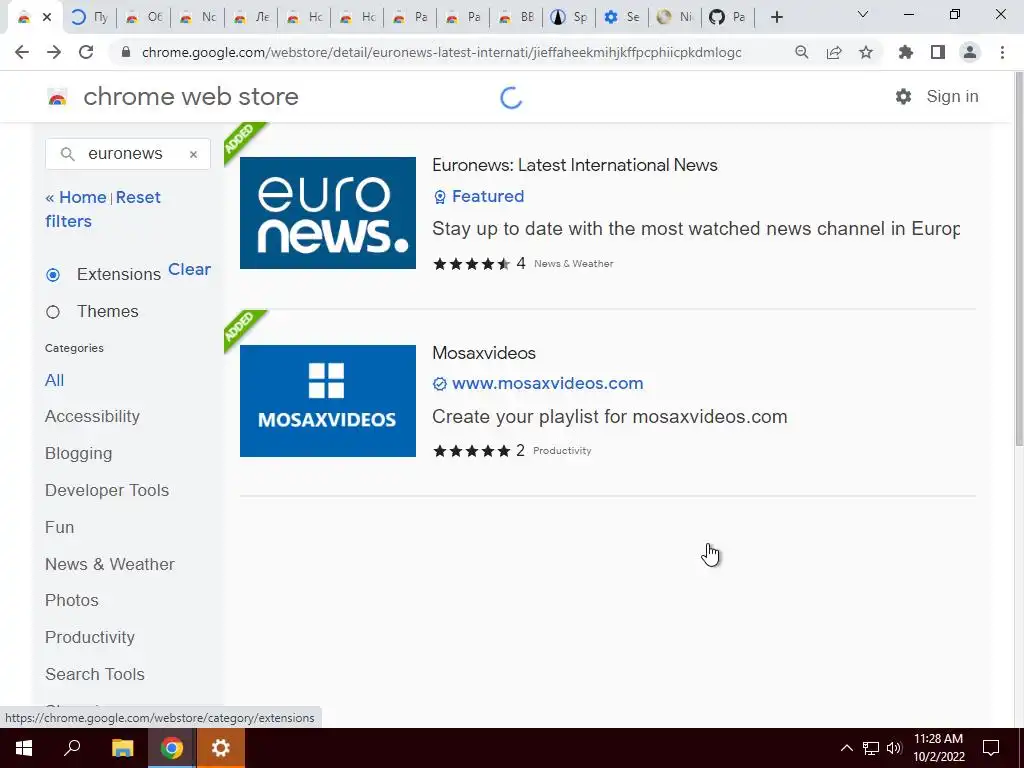Open the www.mosaxvideos.com publisher link
1024x768 pixels.
(547, 383)
